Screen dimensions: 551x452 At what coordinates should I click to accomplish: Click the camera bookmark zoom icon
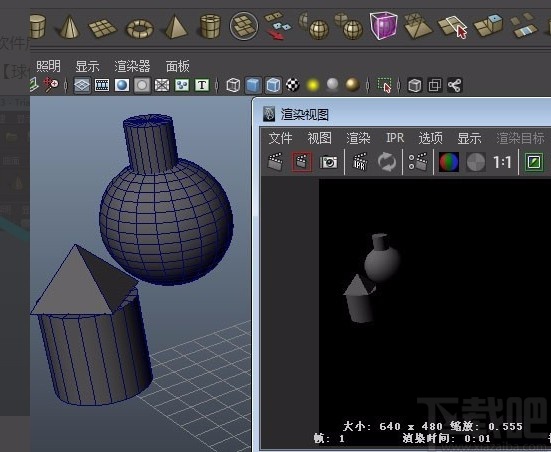point(51,85)
